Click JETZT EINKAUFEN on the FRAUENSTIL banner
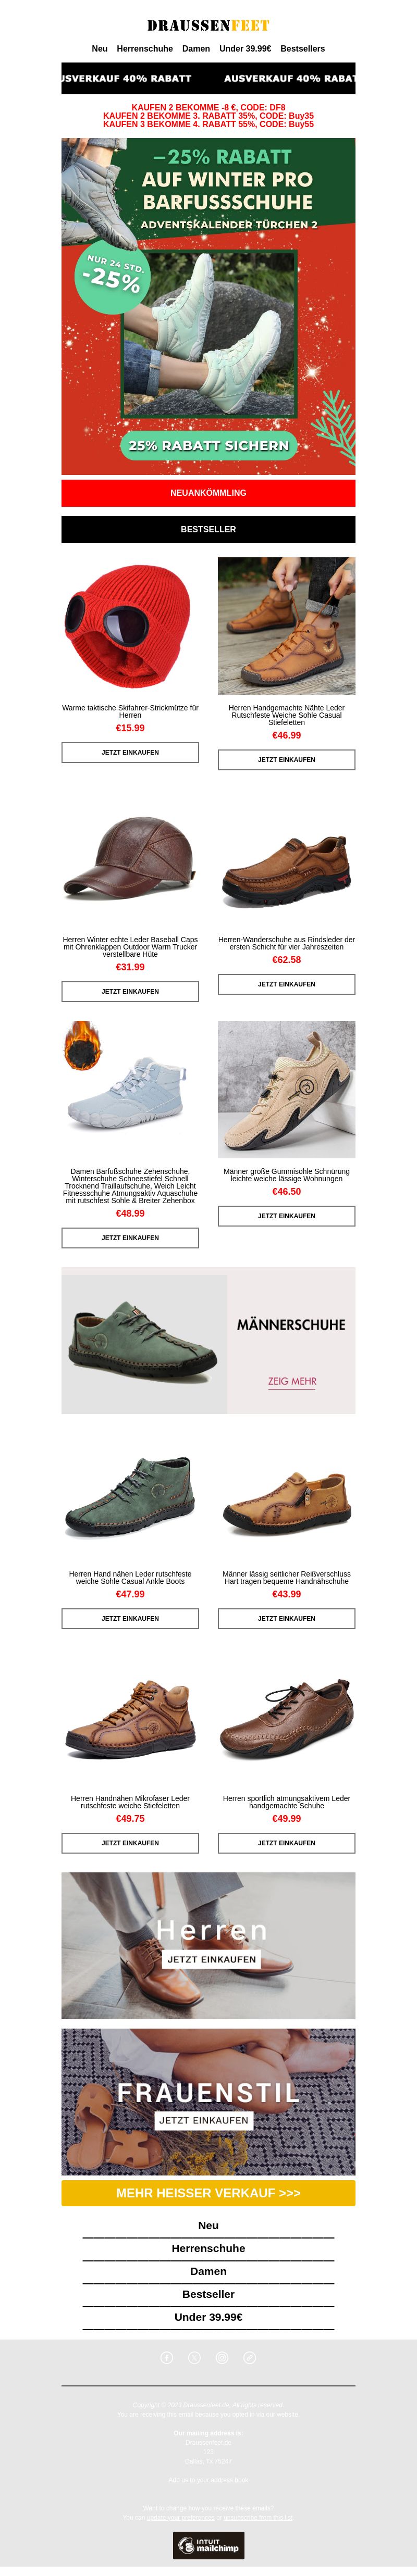This screenshot has height=2576, width=417. [204, 2120]
